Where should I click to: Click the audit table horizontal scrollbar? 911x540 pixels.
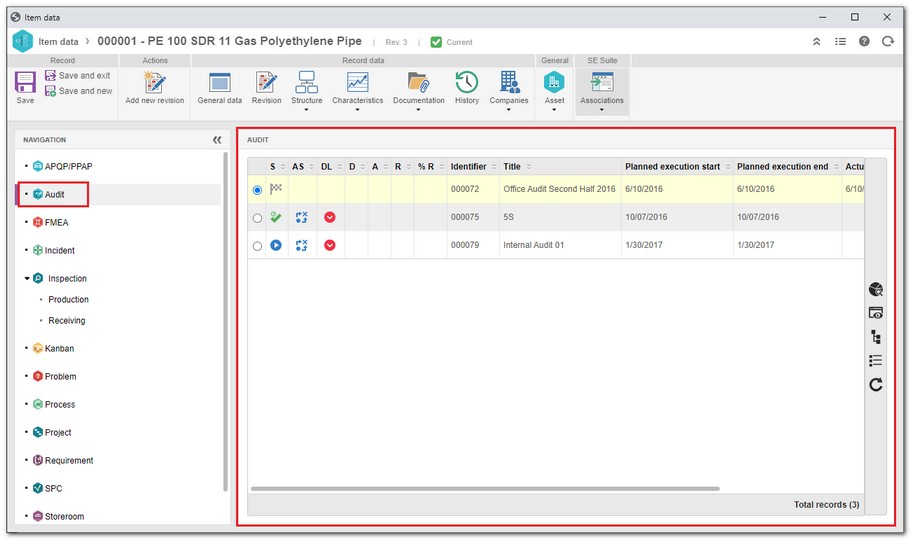pyautogui.click(x=485, y=489)
